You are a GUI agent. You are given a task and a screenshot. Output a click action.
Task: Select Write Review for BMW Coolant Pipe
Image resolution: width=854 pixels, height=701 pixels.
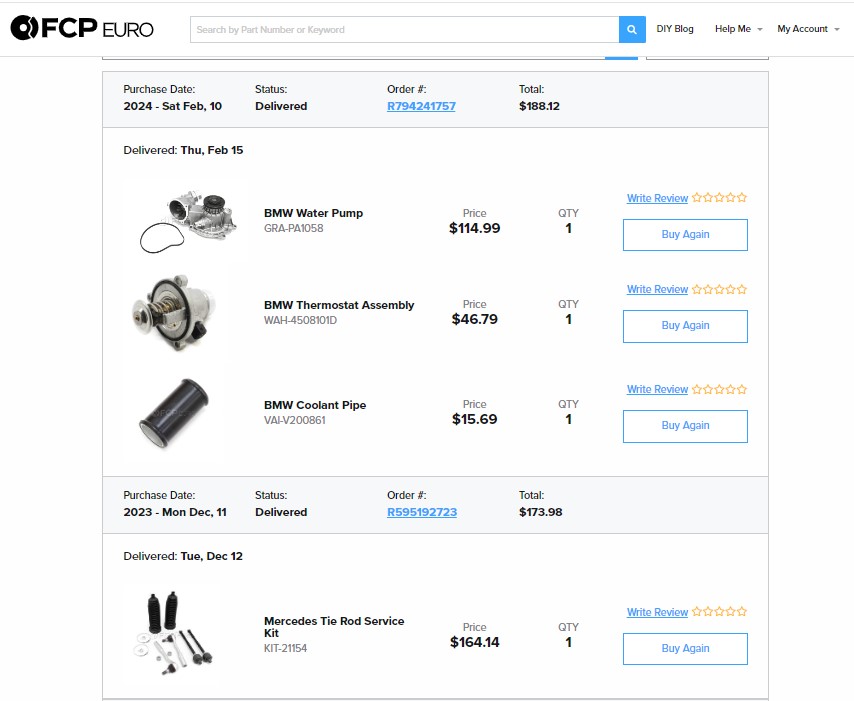click(657, 389)
